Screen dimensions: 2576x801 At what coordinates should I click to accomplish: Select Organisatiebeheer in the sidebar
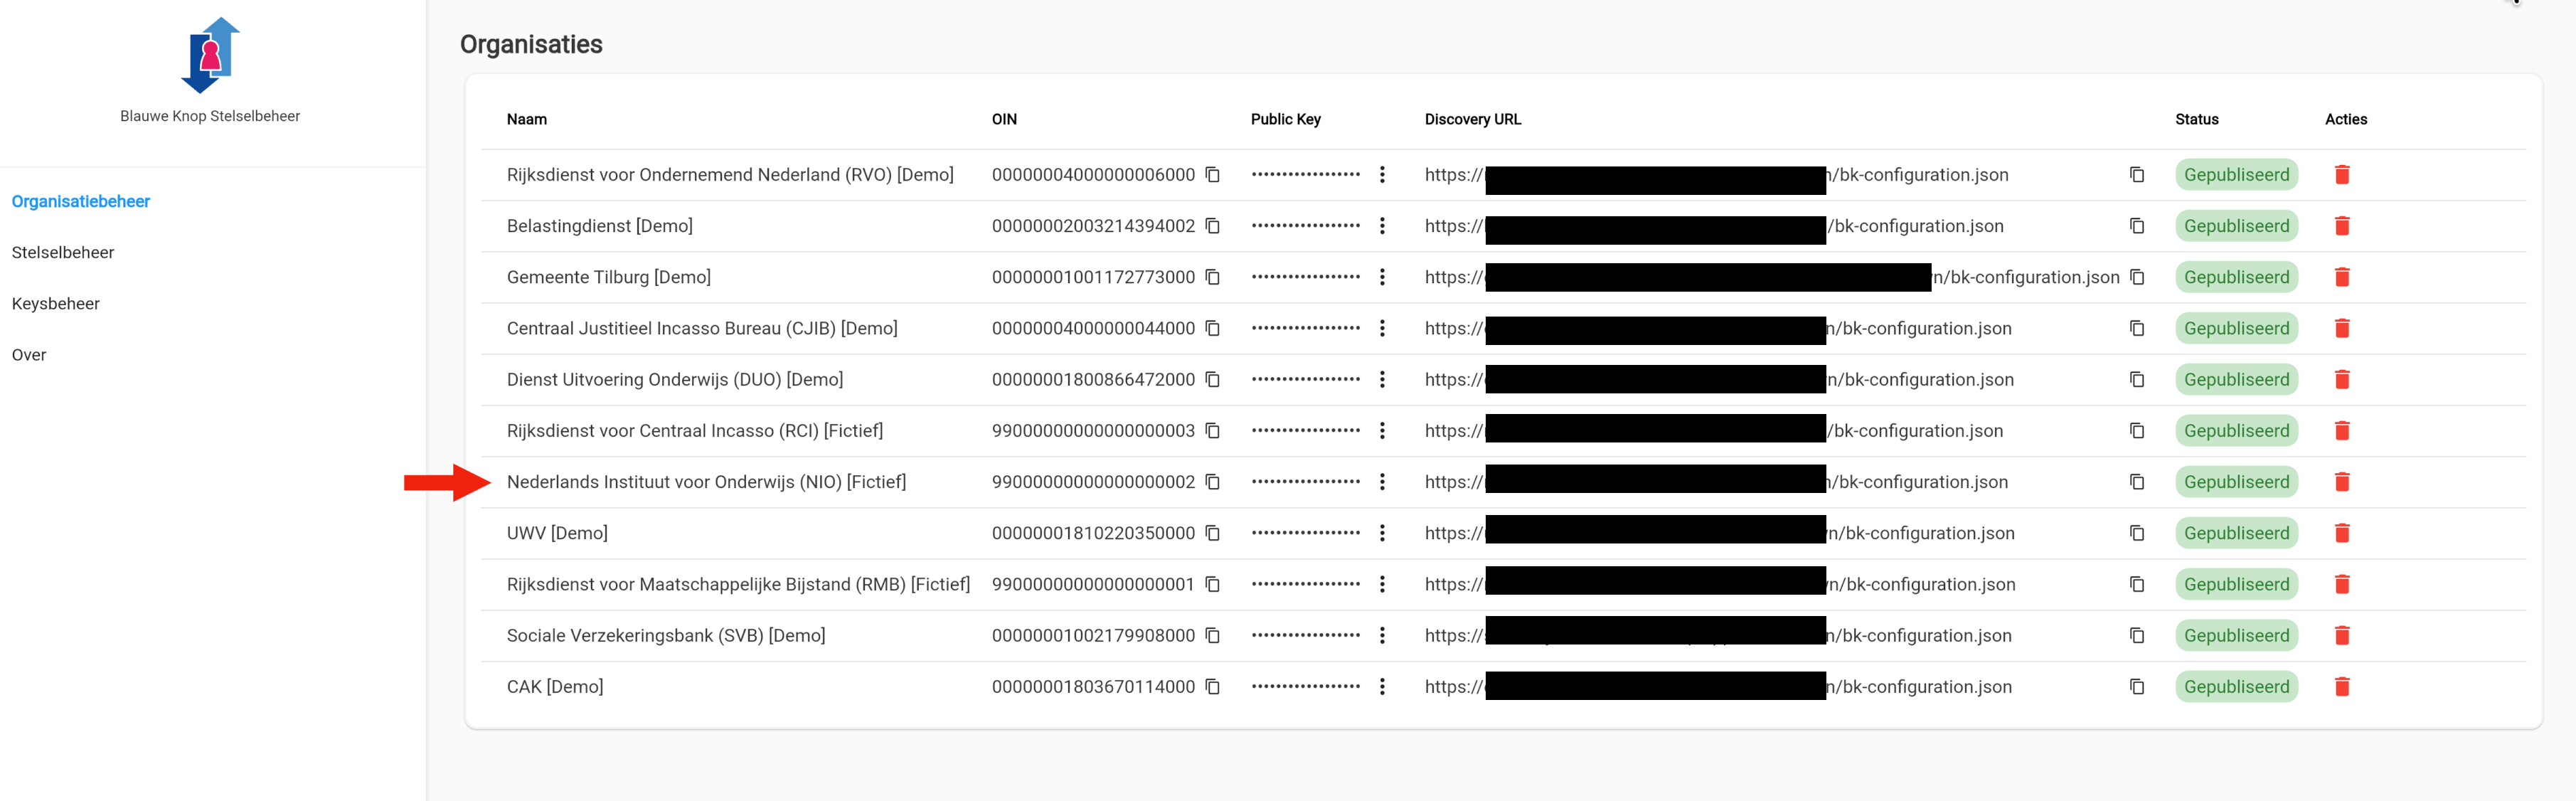tap(81, 202)
